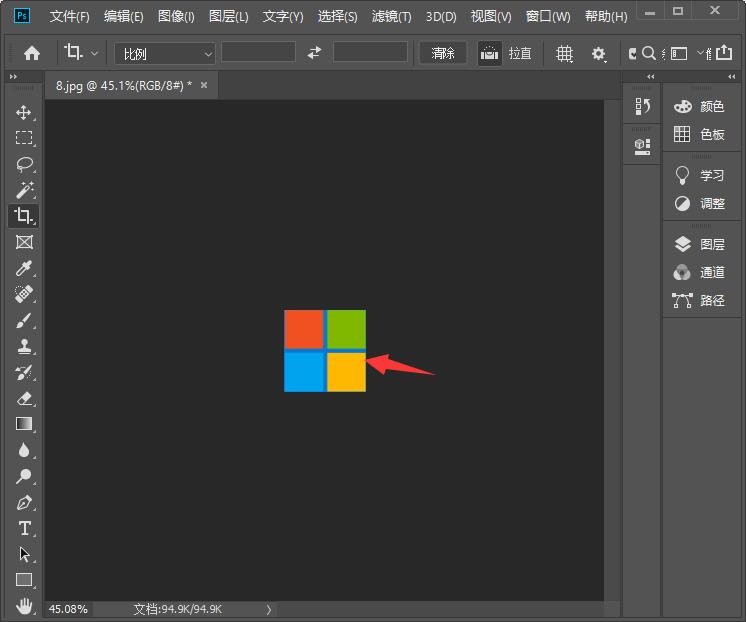This screenshot has width=746, height=622.
Task: Open the 颜色 color panel
Action: [699, 106]
